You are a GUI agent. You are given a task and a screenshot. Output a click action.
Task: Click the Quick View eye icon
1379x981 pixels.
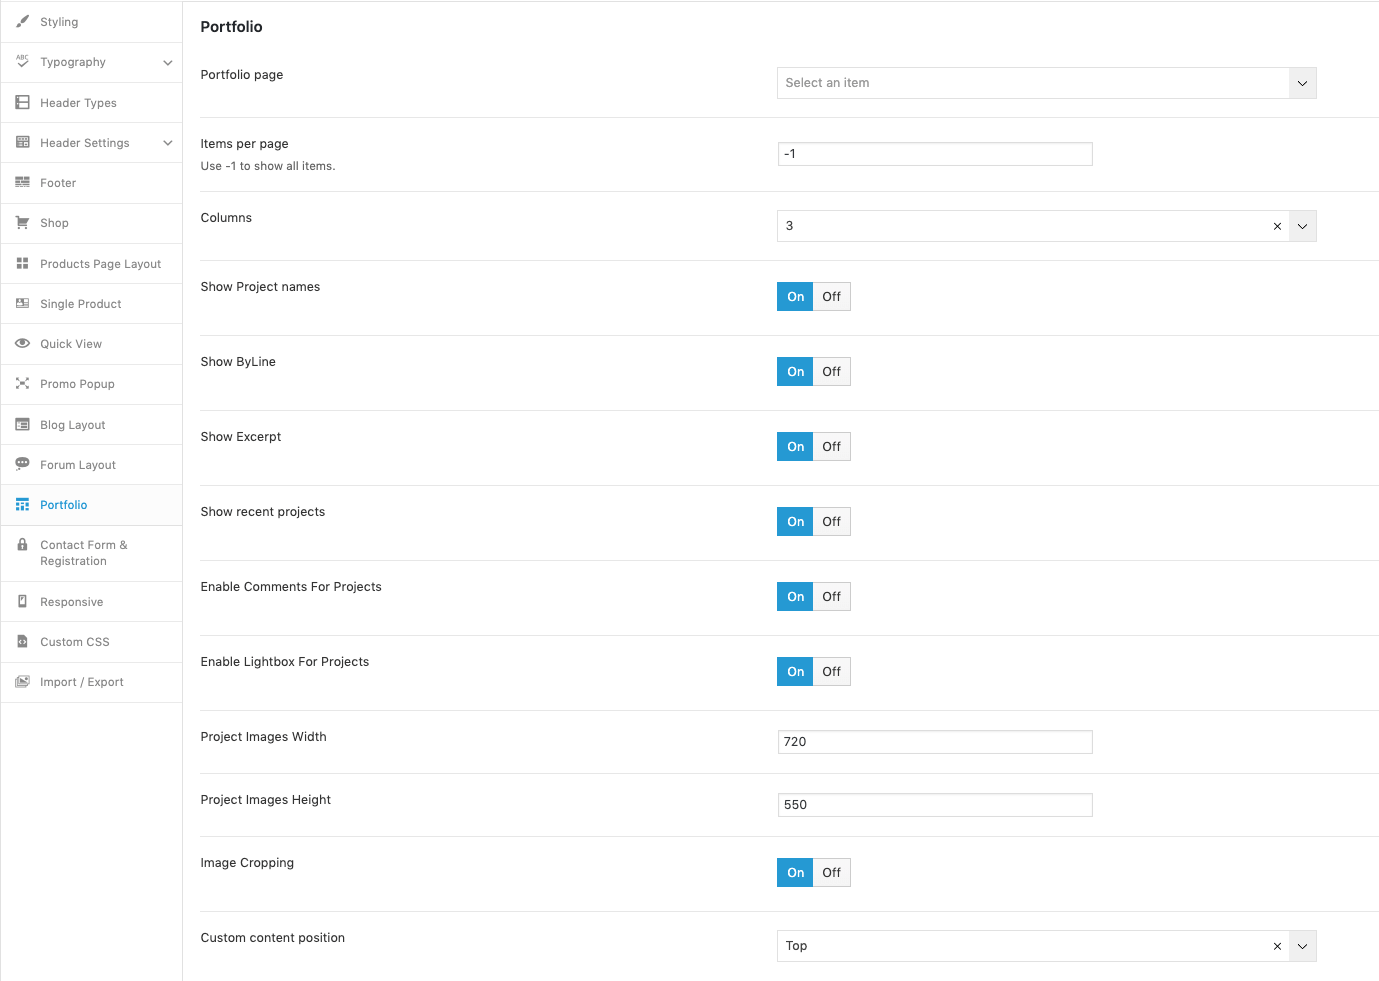[x=22, y=343]
